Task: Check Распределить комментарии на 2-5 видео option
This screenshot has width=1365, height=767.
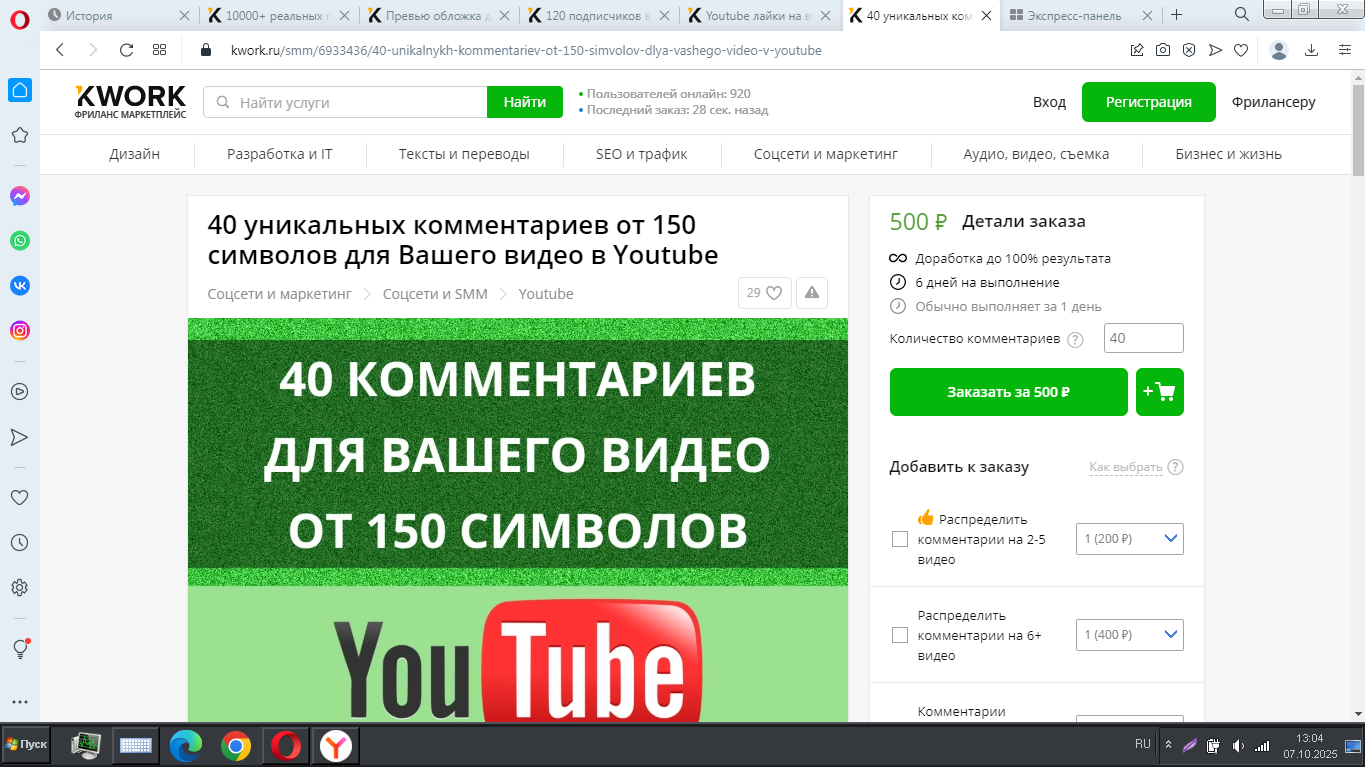Action: [900, 539]
